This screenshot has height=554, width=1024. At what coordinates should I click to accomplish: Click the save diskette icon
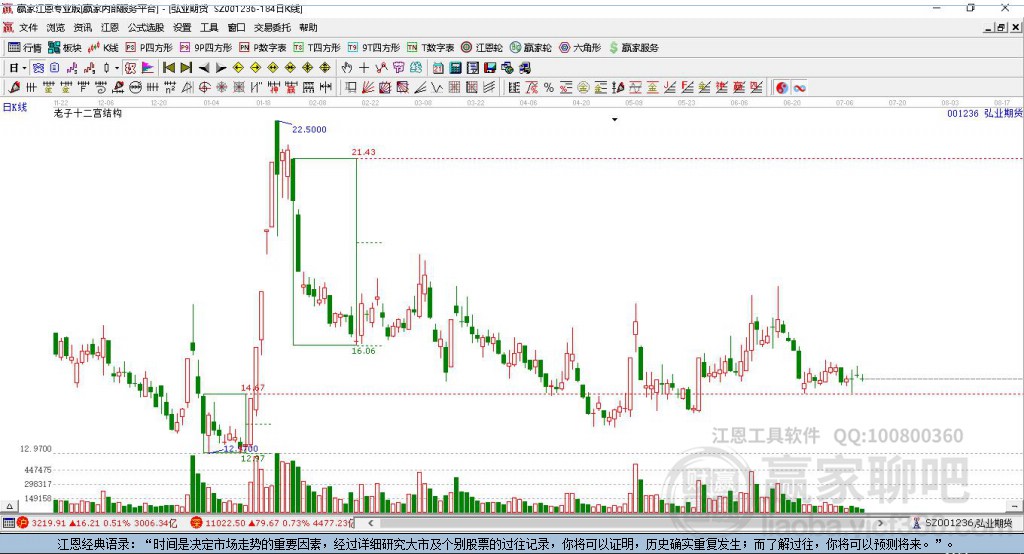[x=490, y=68]
